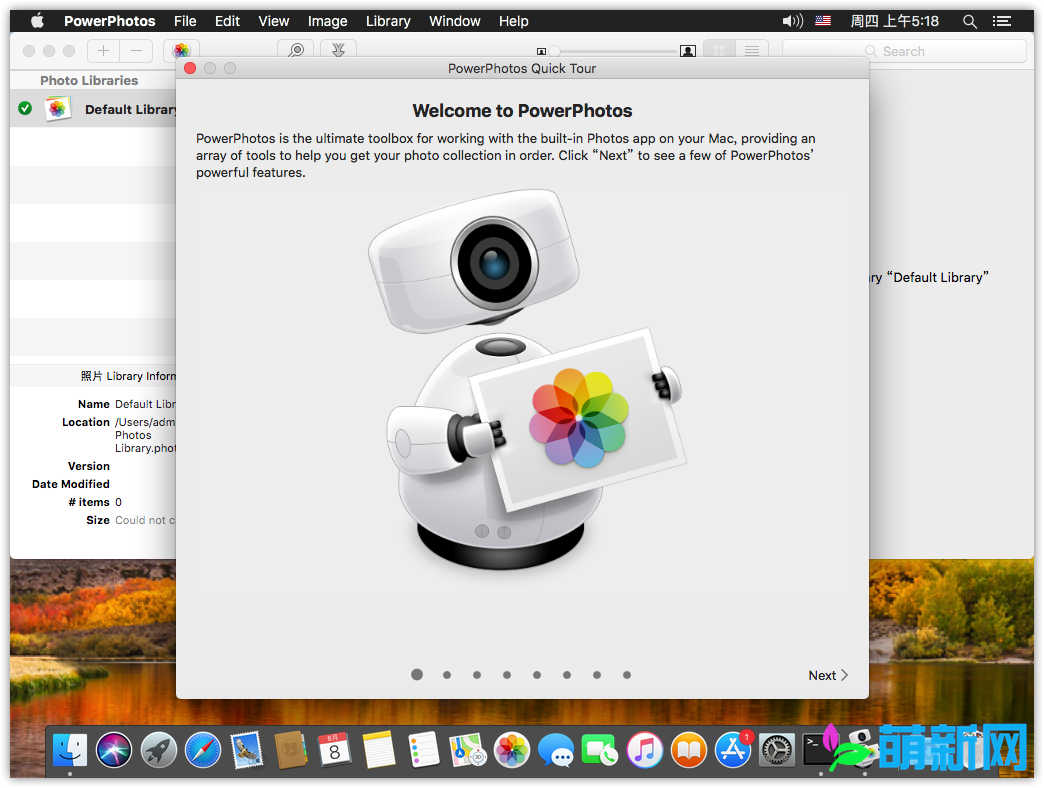Go to last Quick Tour page dot

click(x=627, y=675)
